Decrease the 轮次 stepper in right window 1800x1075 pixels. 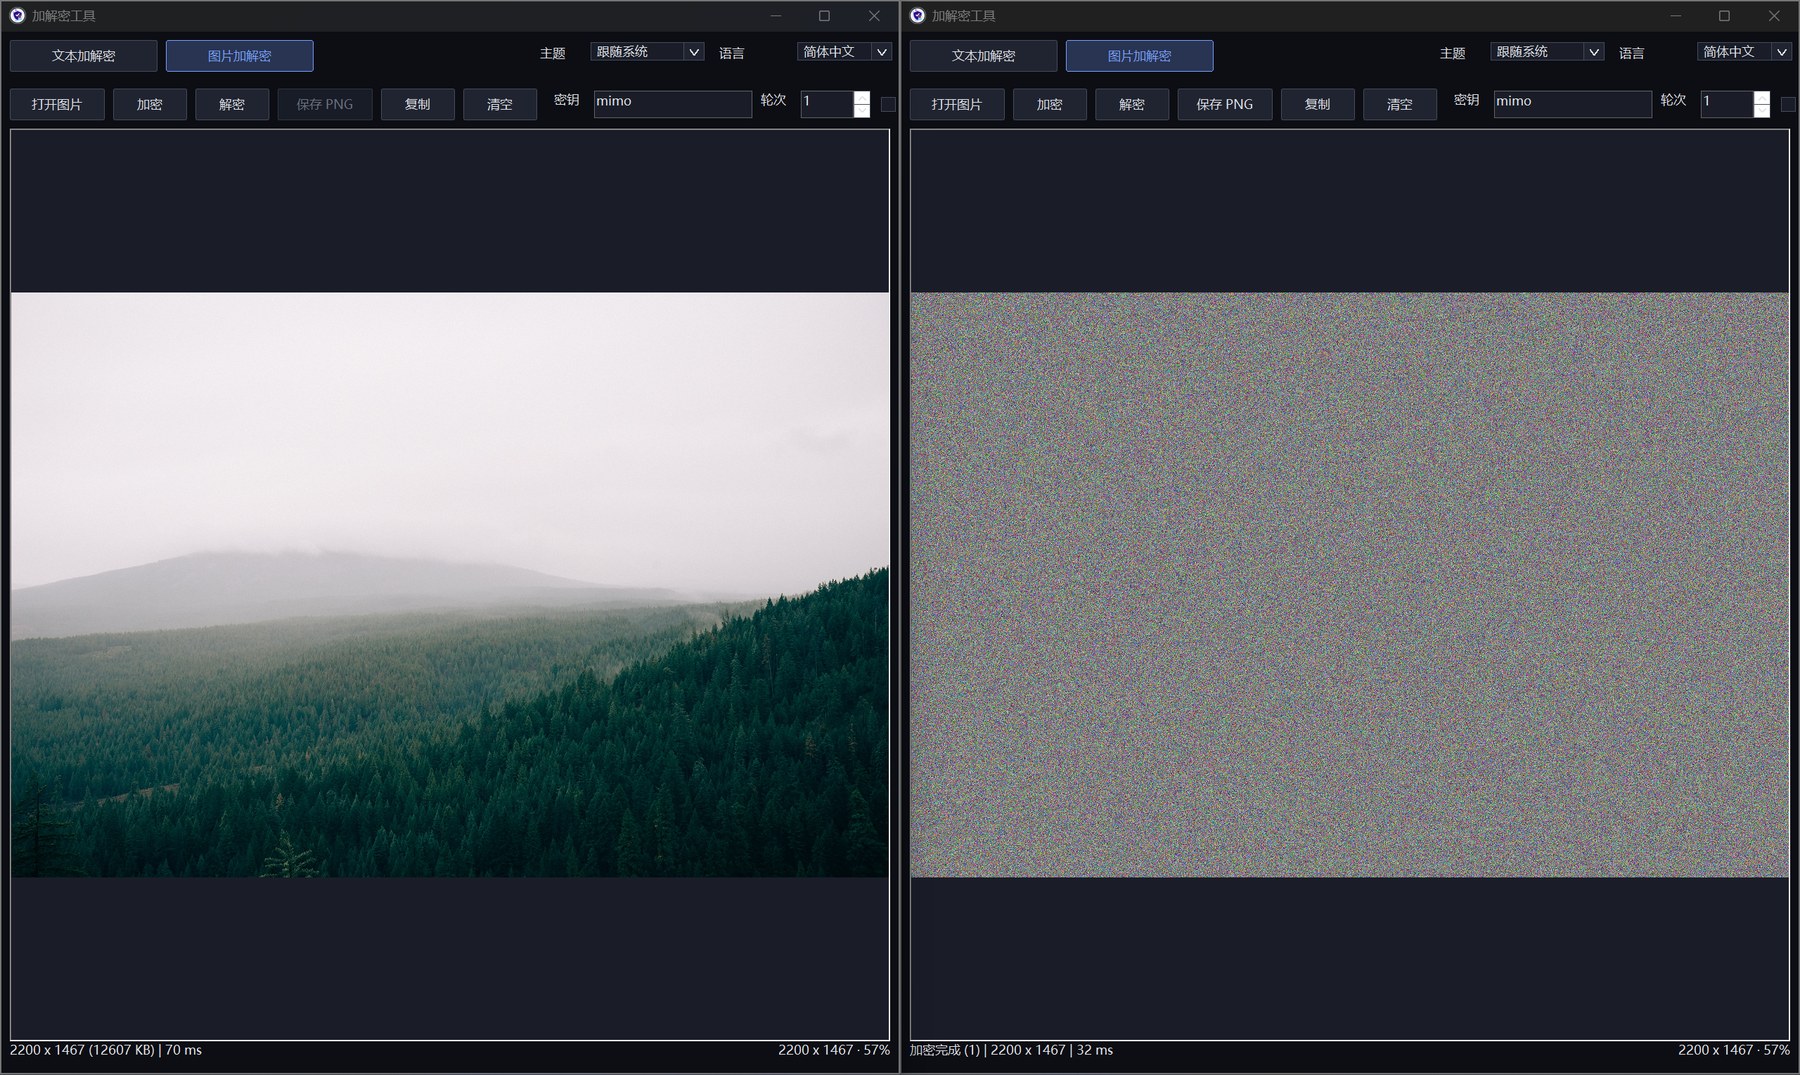point(1762,111)
